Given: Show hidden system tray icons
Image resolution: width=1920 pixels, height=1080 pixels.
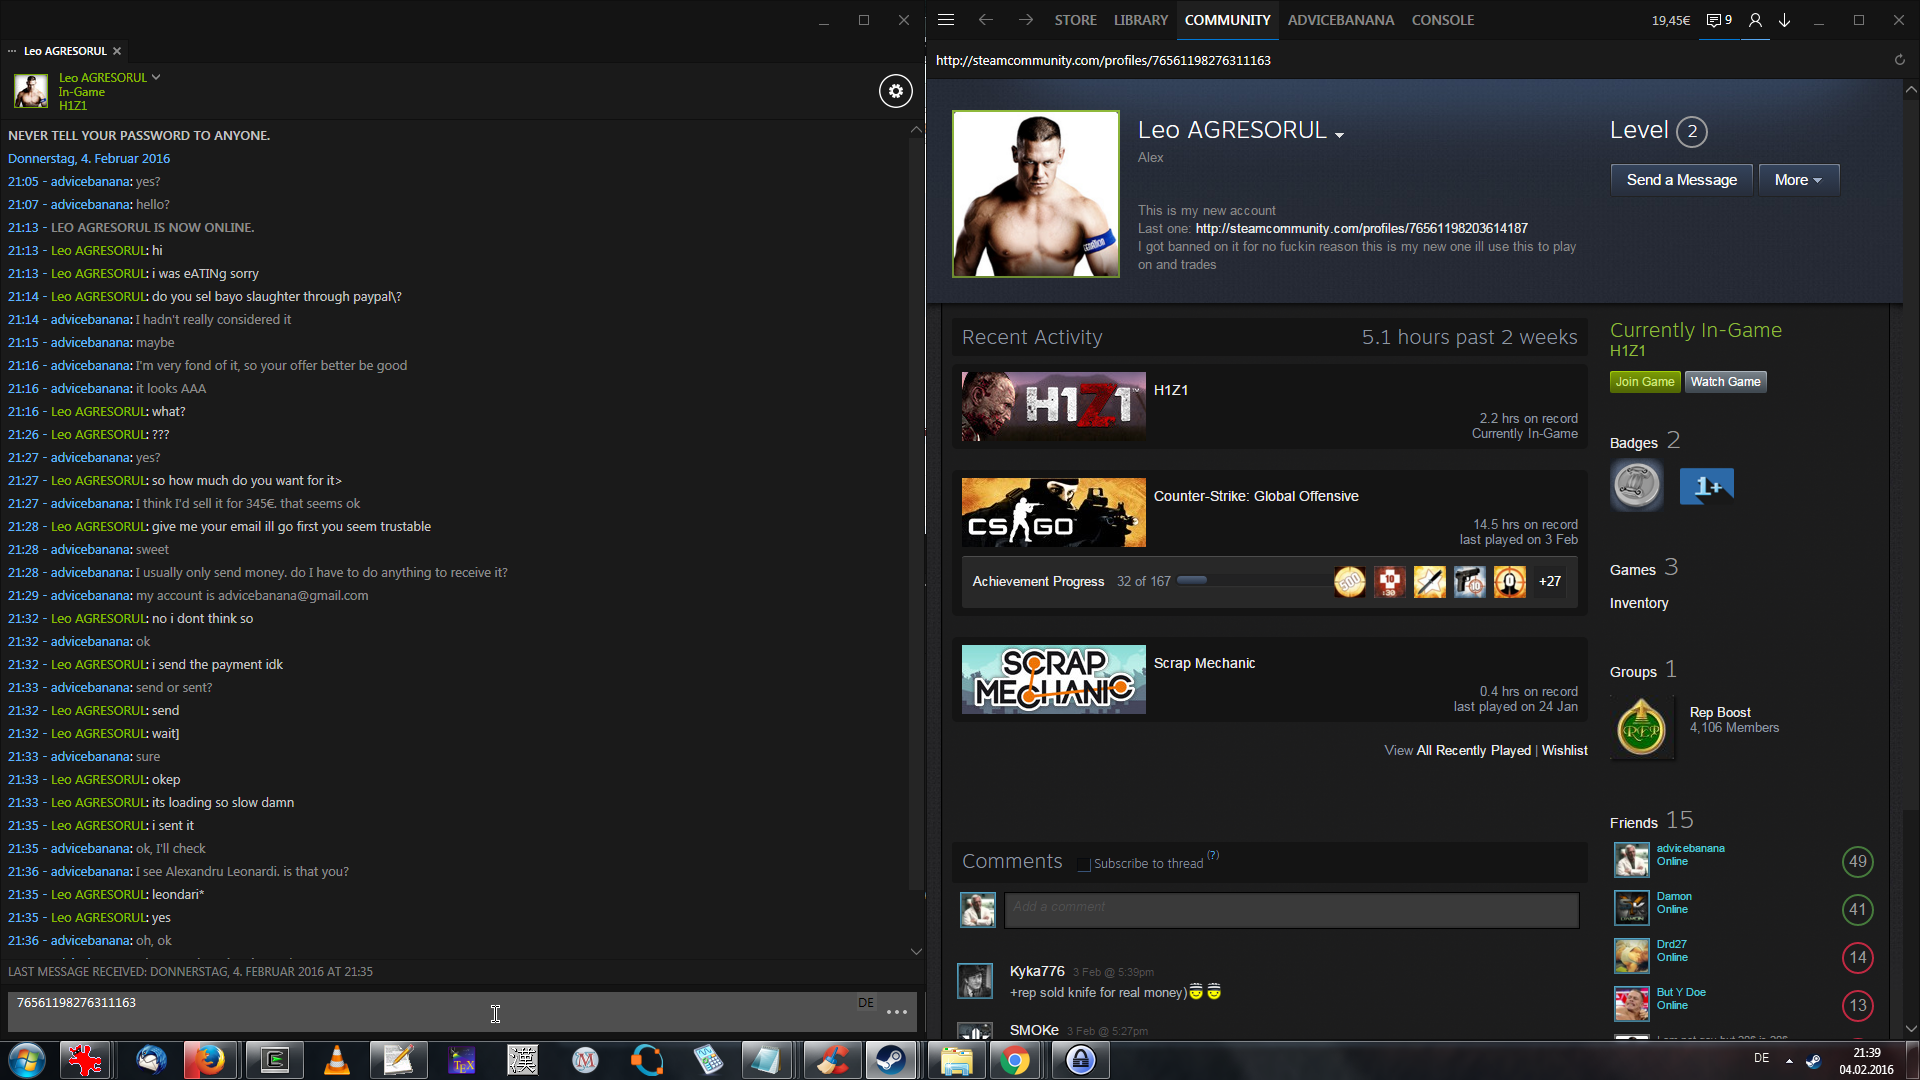Looking at the screenshot, I should click(x=1789, y=1060).
